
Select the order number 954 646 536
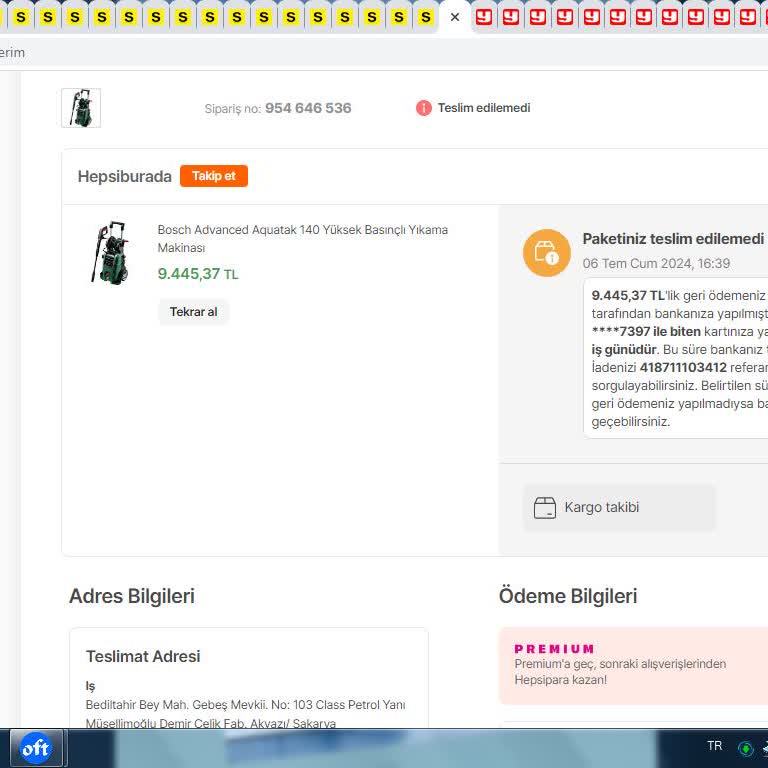pyautogui.click(x=308, y=108)
